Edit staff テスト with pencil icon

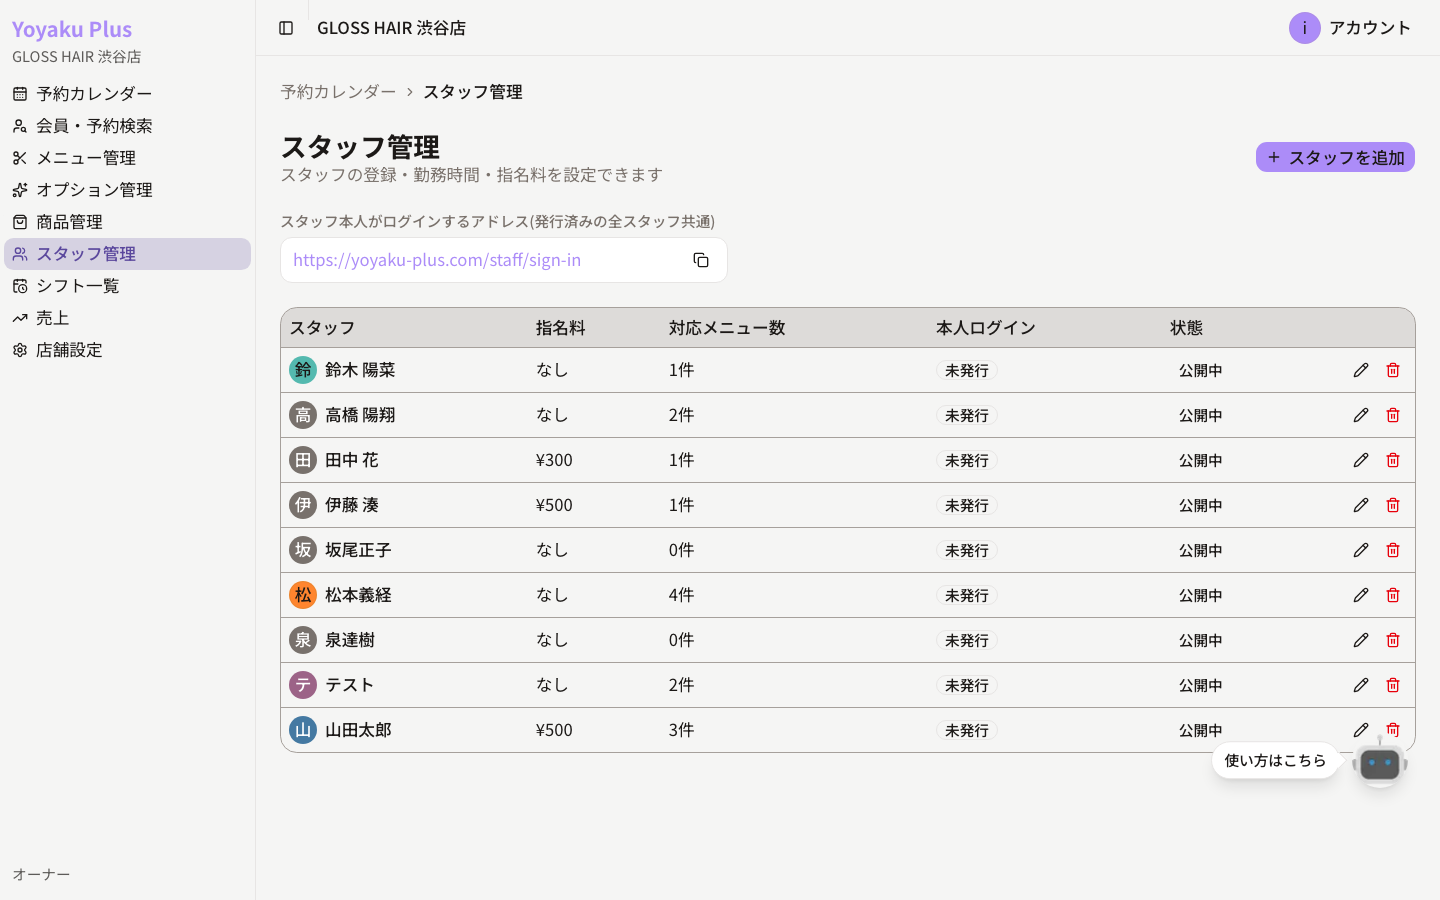click(x=1361, y=685)
